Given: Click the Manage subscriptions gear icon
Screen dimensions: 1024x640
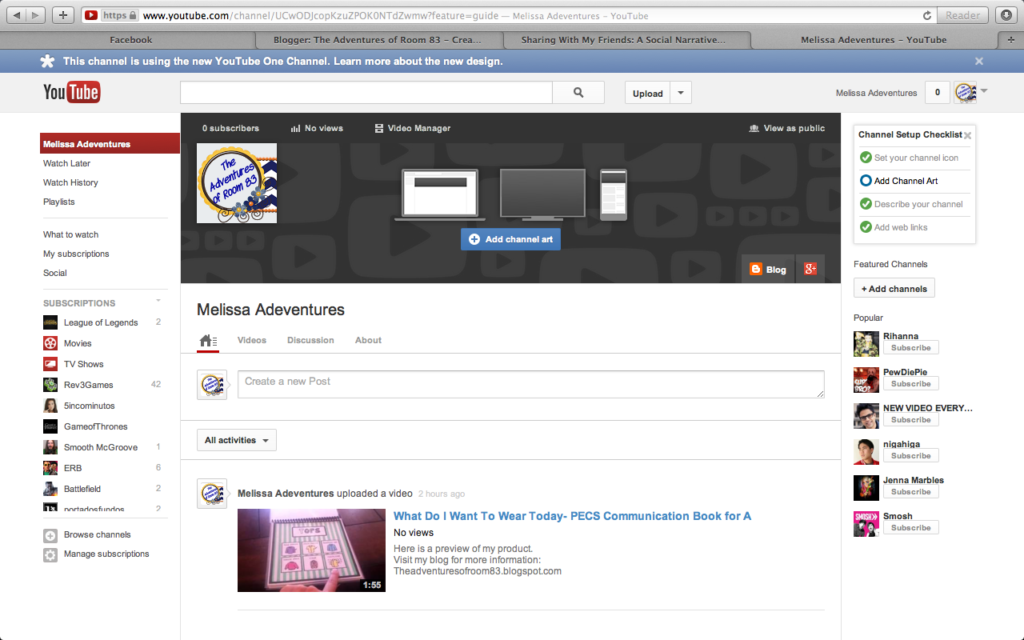Looking at the screenshot, I should (x=50, y=555).
